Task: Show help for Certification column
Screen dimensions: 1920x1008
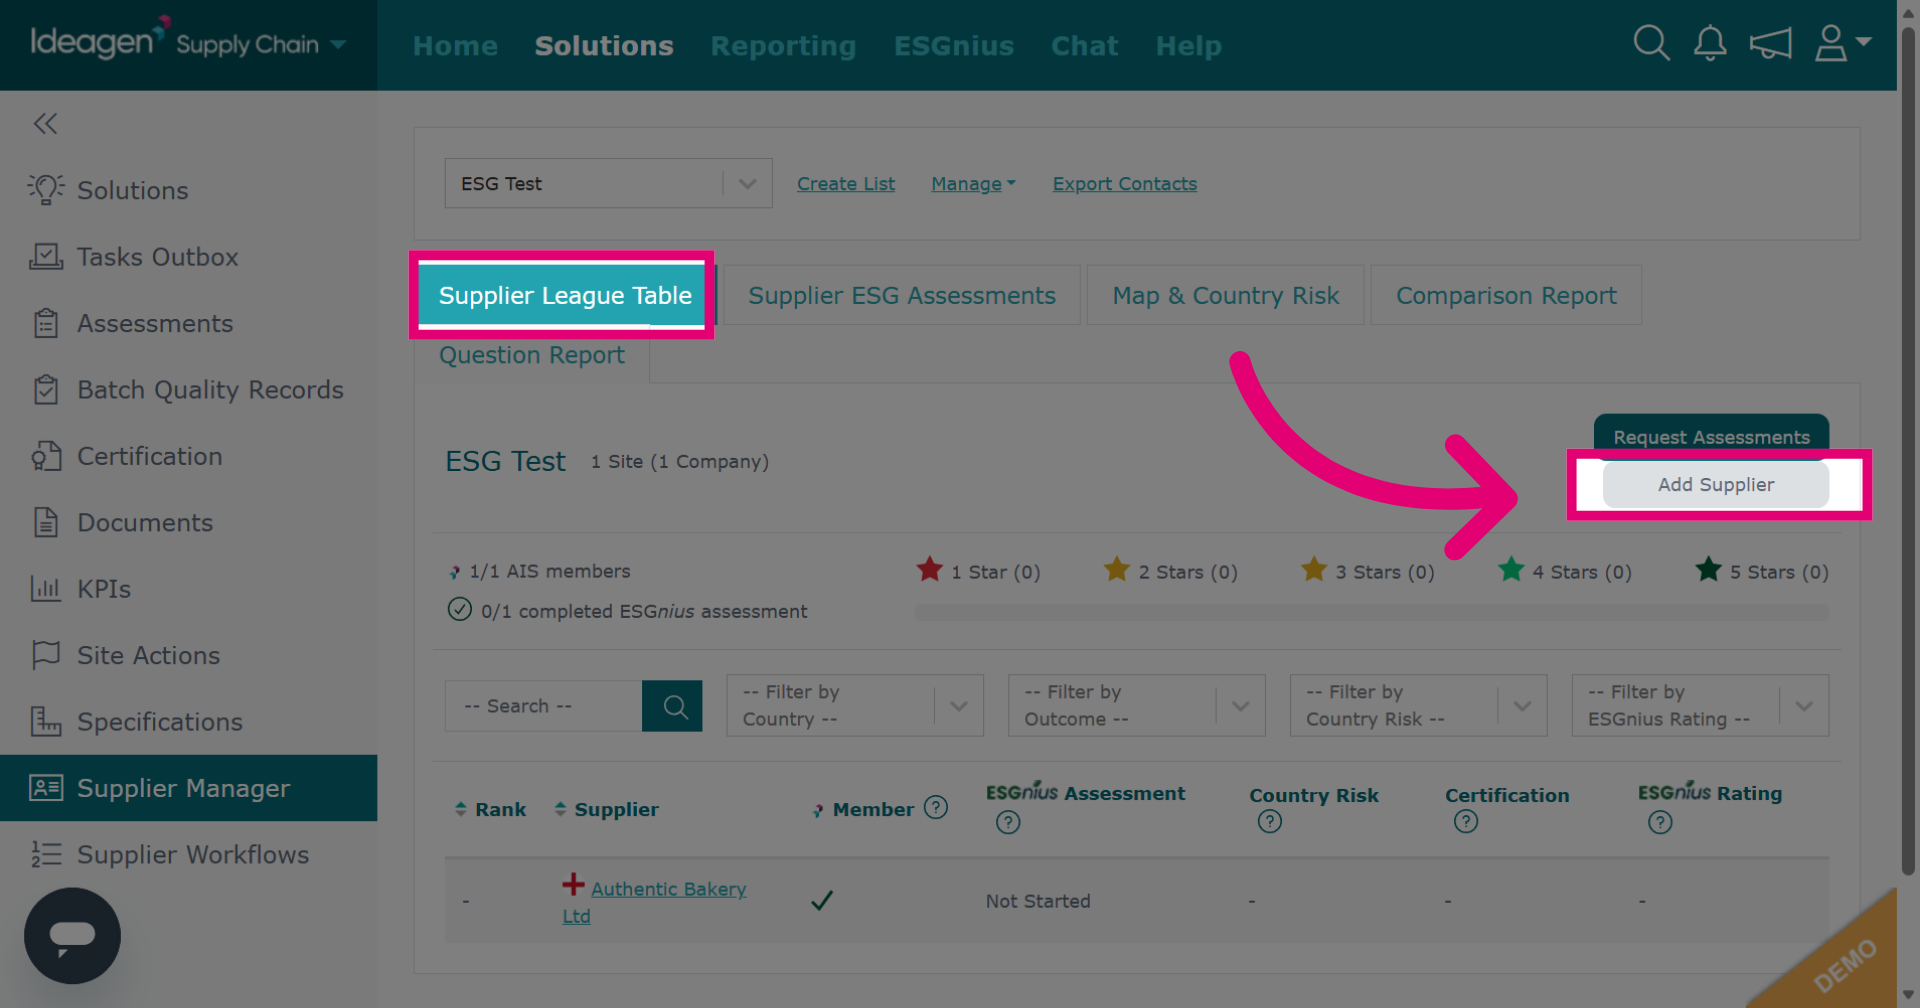Action: click(1466, 822)
